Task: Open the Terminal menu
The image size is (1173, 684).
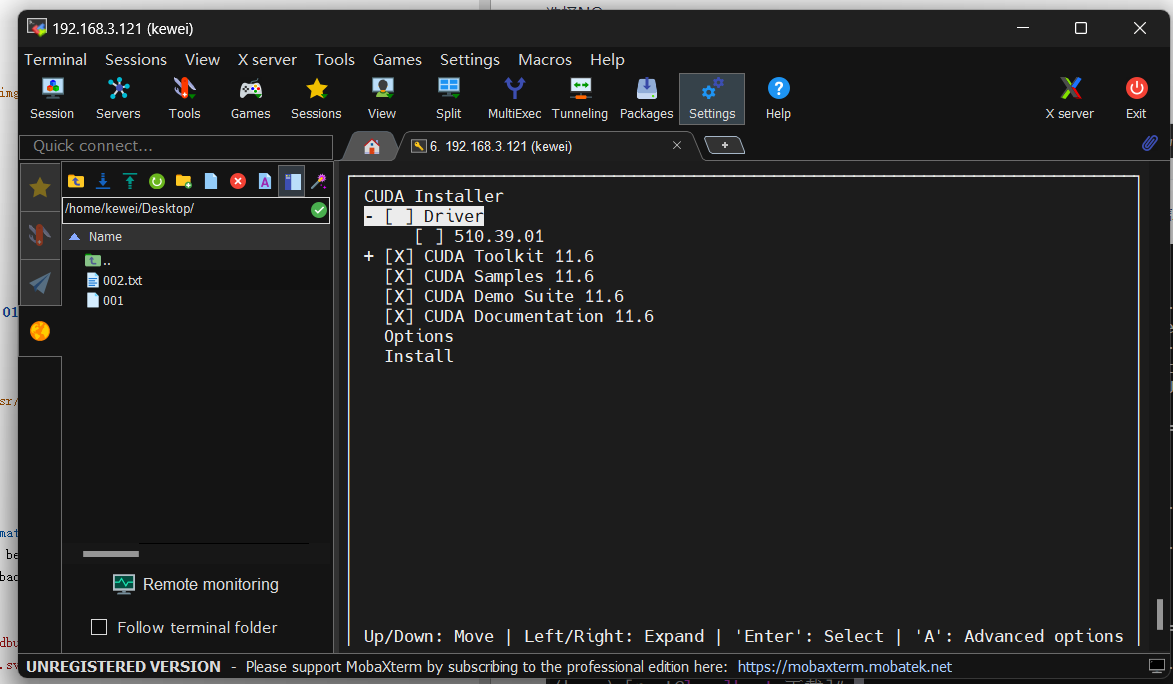Action: [55, 60]
